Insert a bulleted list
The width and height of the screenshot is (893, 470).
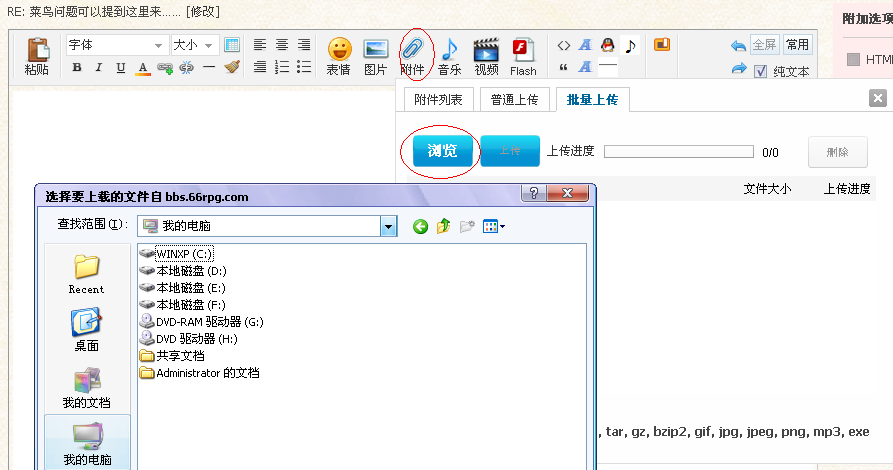pos(304,67)
